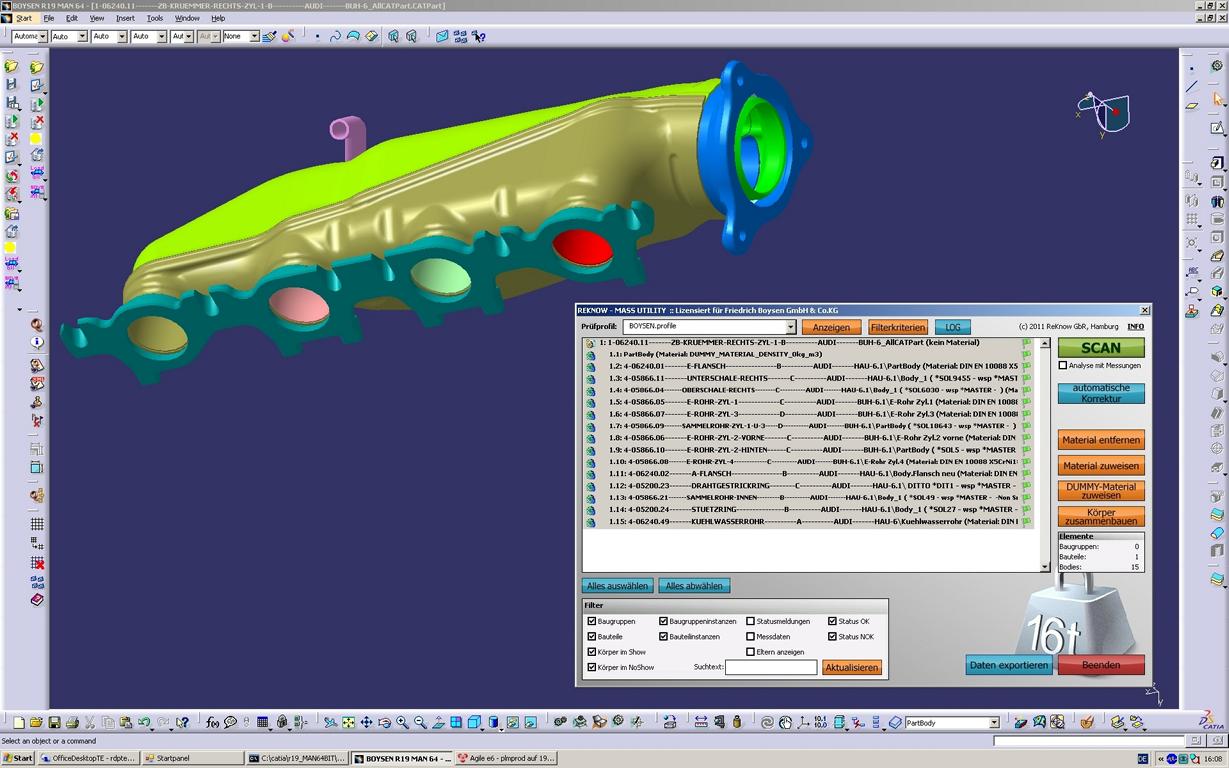Switch to Agile e6 taskbar window

click(x=505, y=758)
